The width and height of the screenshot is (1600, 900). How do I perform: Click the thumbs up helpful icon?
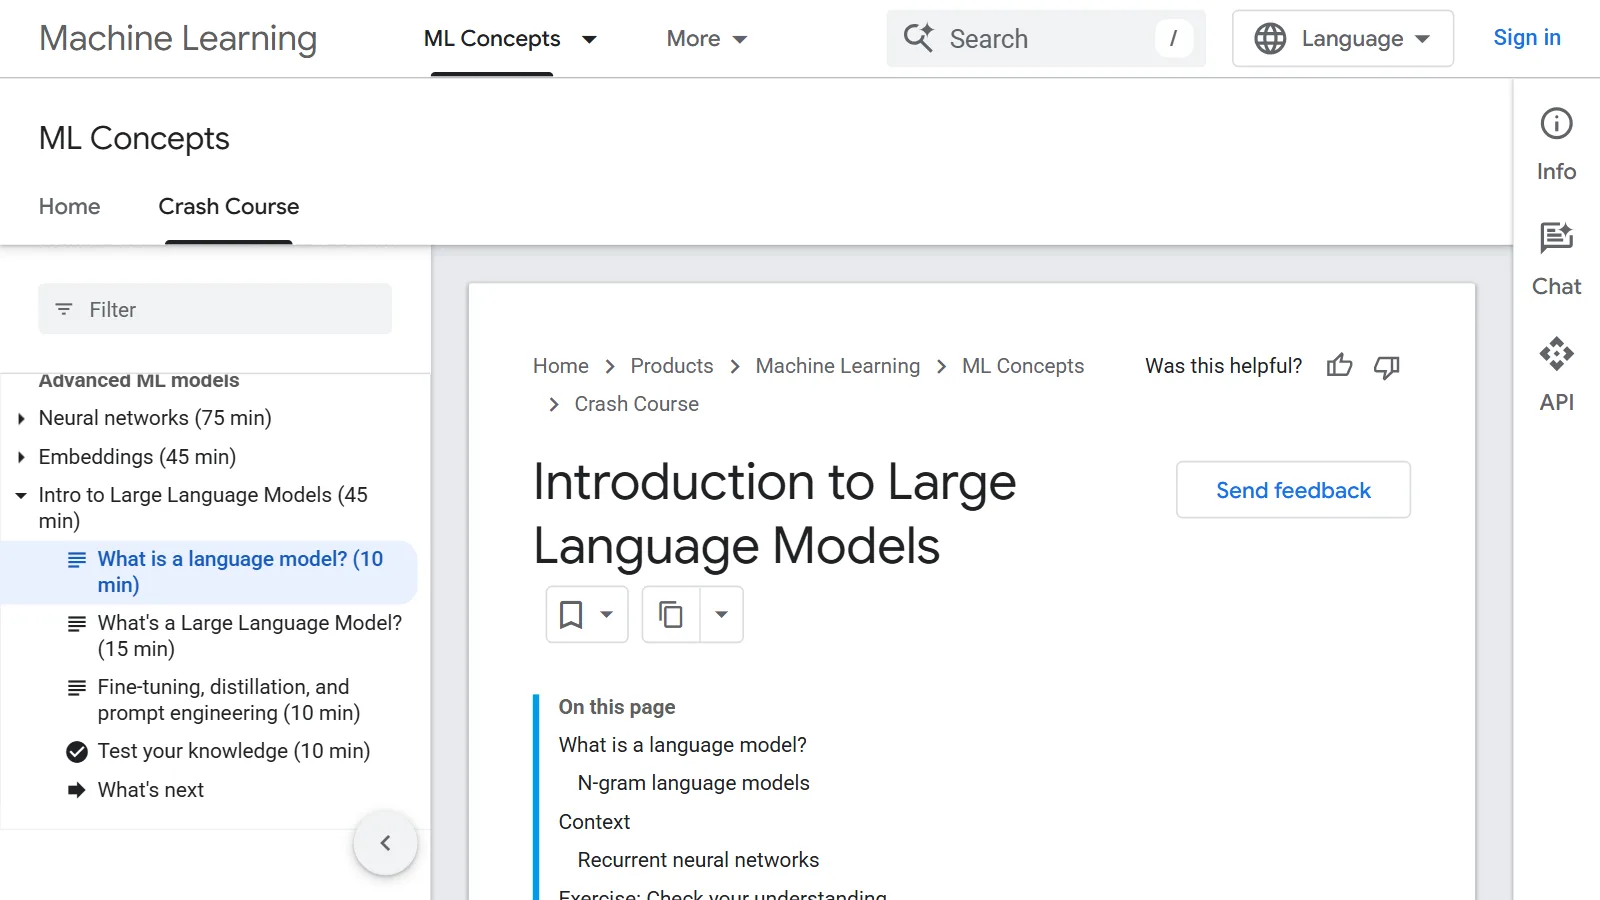click(x=1339, y=366)
